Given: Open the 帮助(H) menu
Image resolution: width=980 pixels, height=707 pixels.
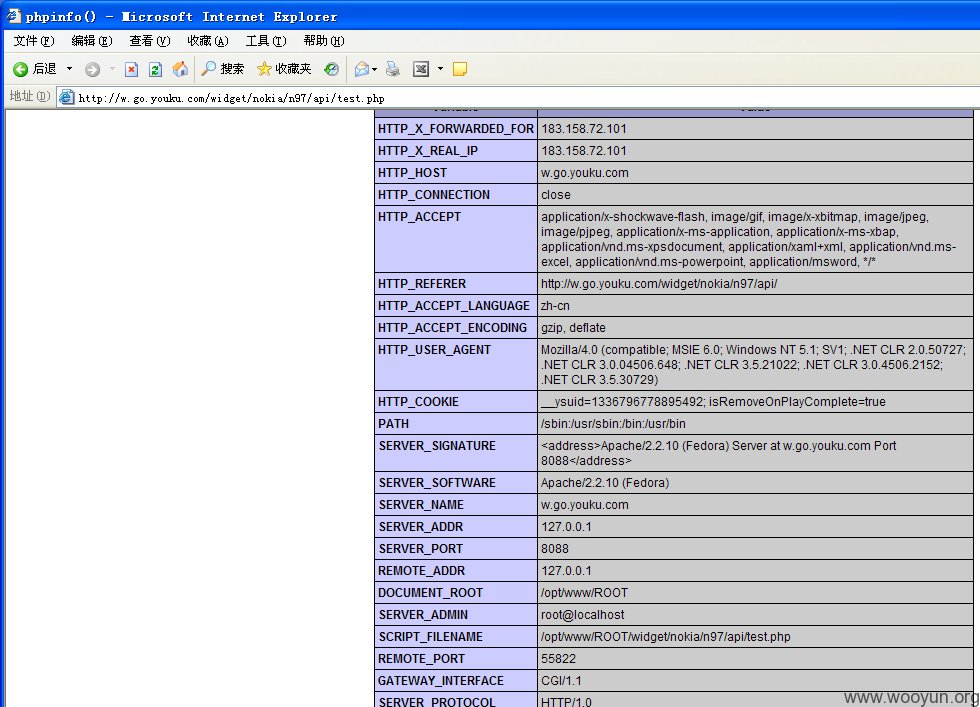Looking at the screenshot, I should click(x=324, y=41).
